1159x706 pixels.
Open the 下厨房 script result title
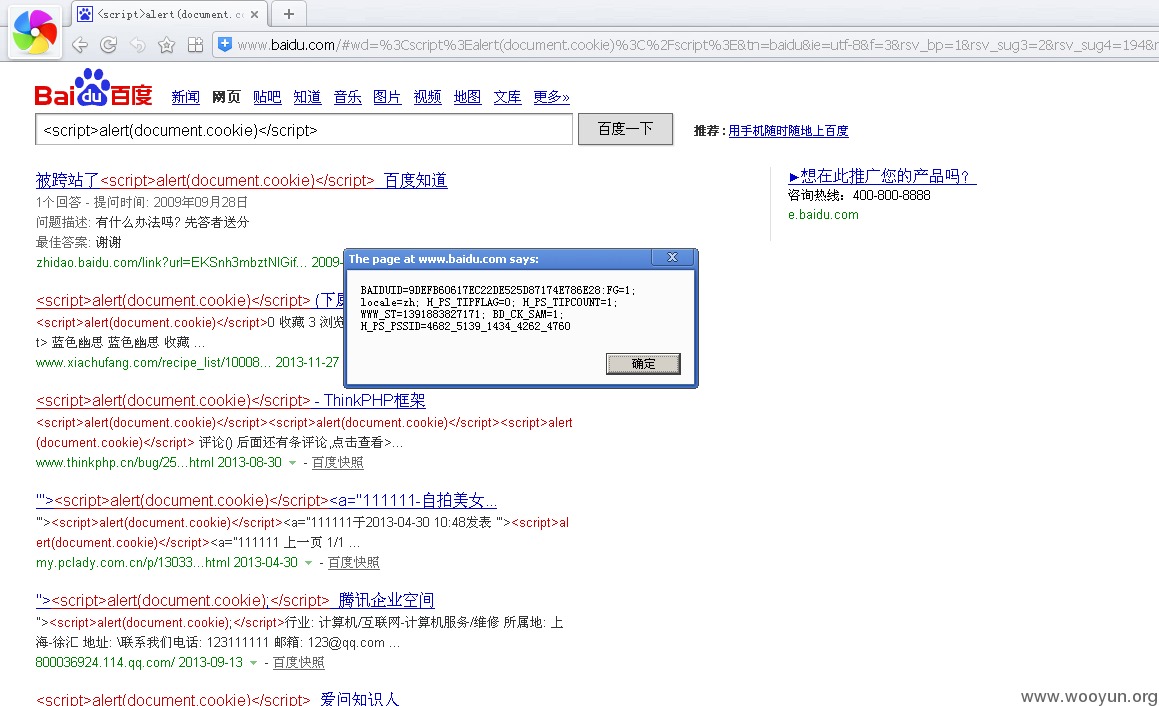click(190, 301)
